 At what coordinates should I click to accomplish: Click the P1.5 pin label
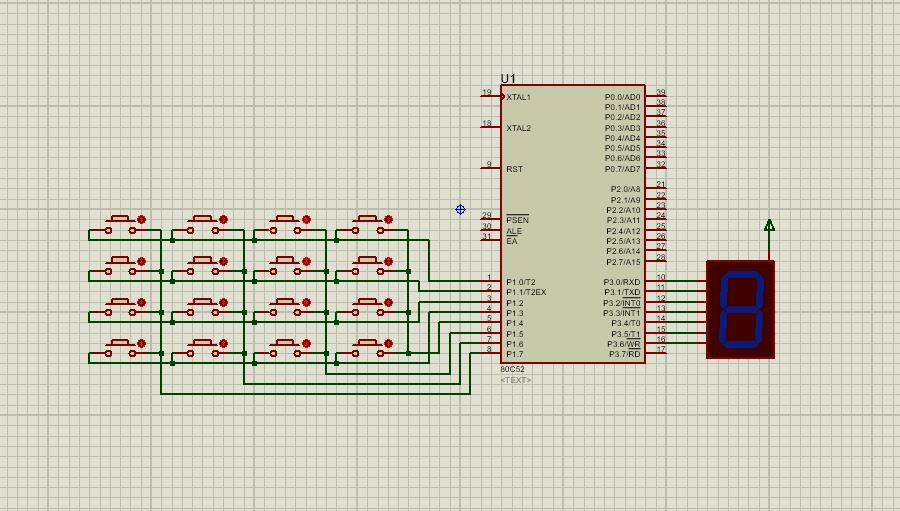pyautogui.click(x=515, y=334)
